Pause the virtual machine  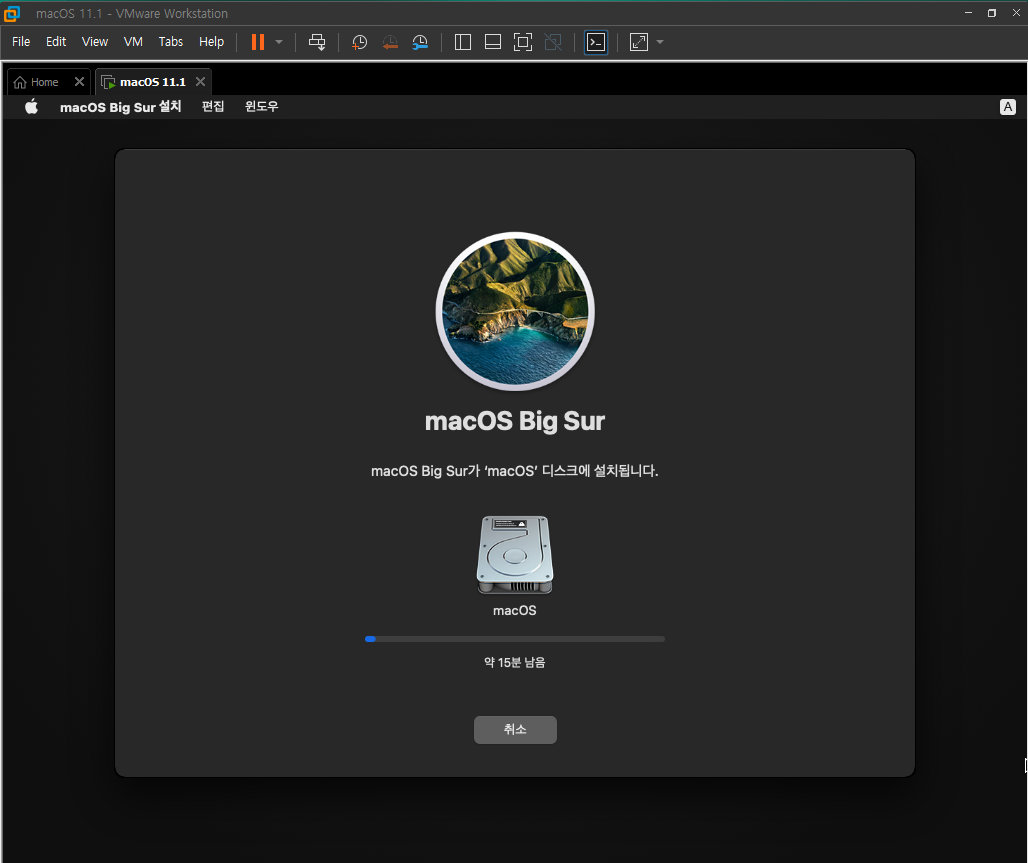(258, 42)
